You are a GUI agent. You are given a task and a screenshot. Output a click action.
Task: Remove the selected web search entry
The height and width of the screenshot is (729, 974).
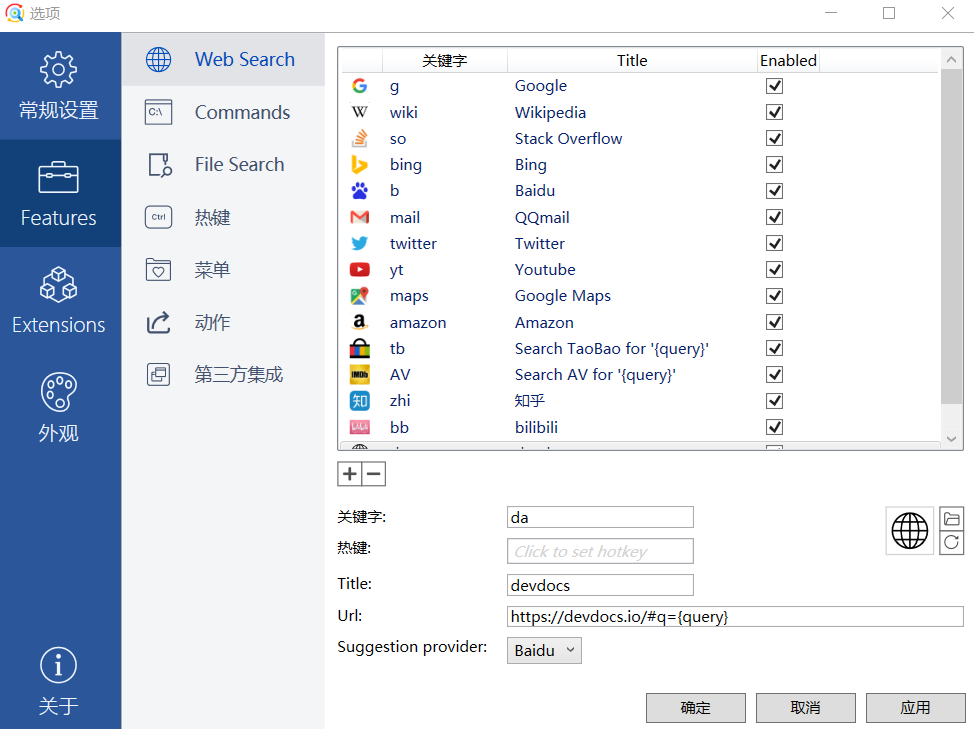click(x=374, y=474)
